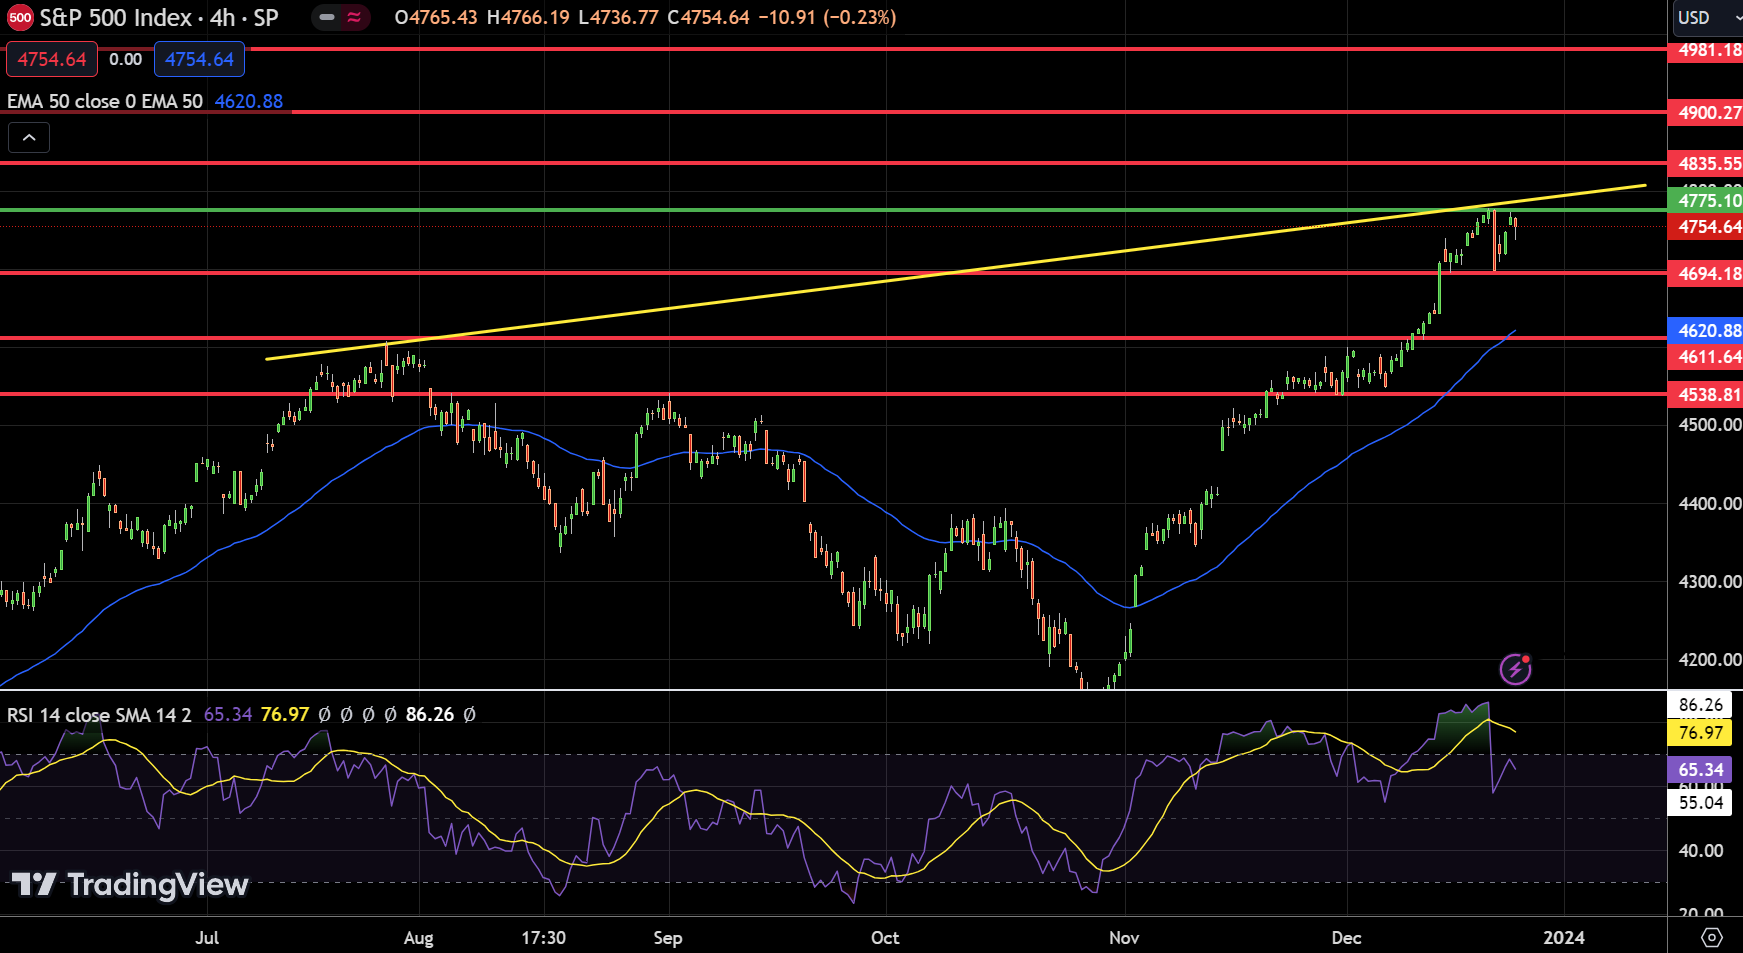Click the 55.04 RSI axis label
The height and width of the screenshot is (953, 1743).
pos(1700,802)
